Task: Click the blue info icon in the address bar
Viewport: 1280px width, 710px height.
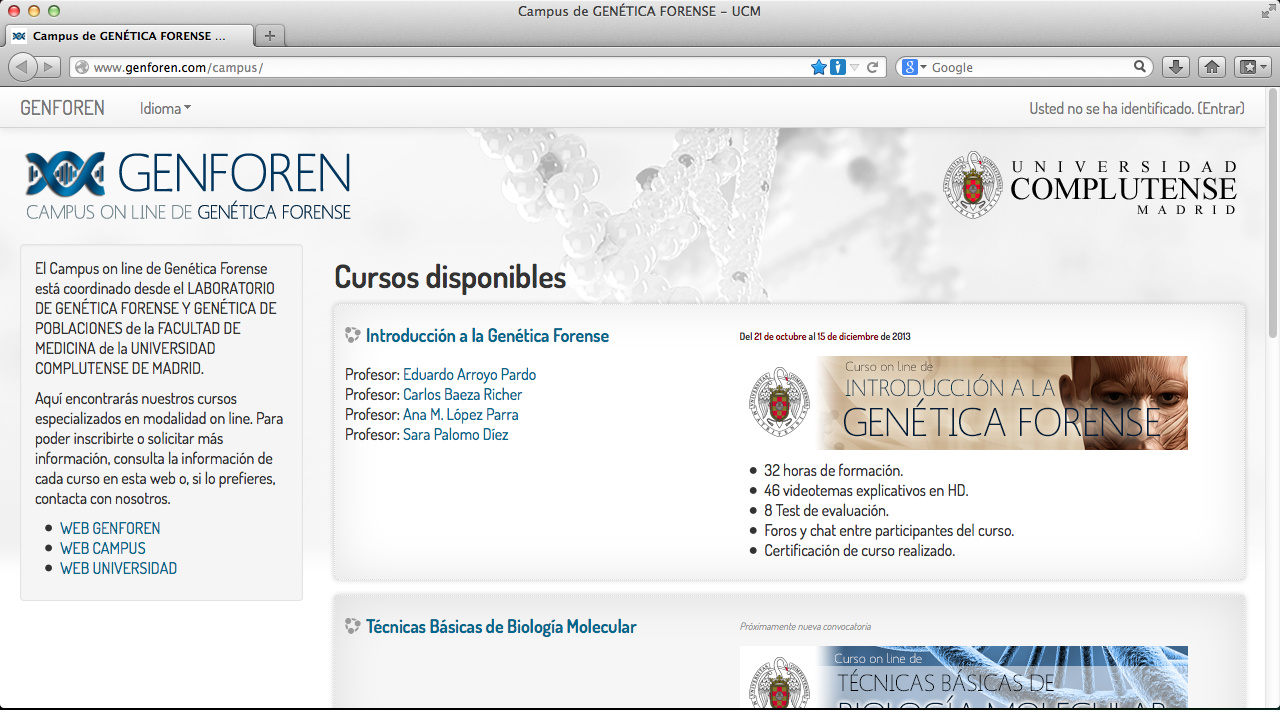Action: (838, 67)
